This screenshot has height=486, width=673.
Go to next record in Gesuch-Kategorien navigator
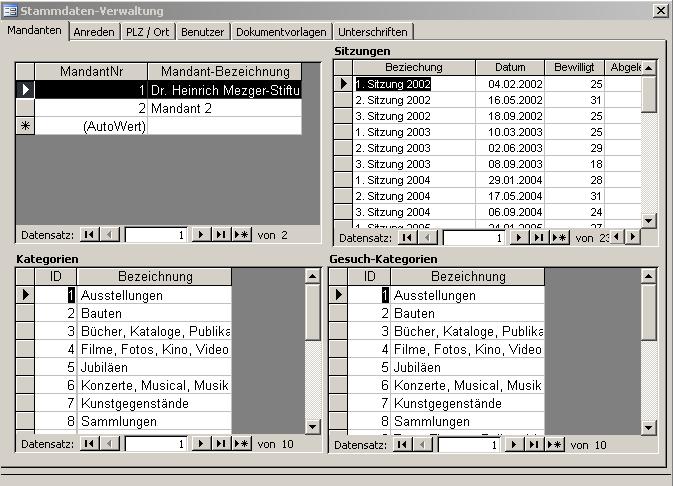514,445
